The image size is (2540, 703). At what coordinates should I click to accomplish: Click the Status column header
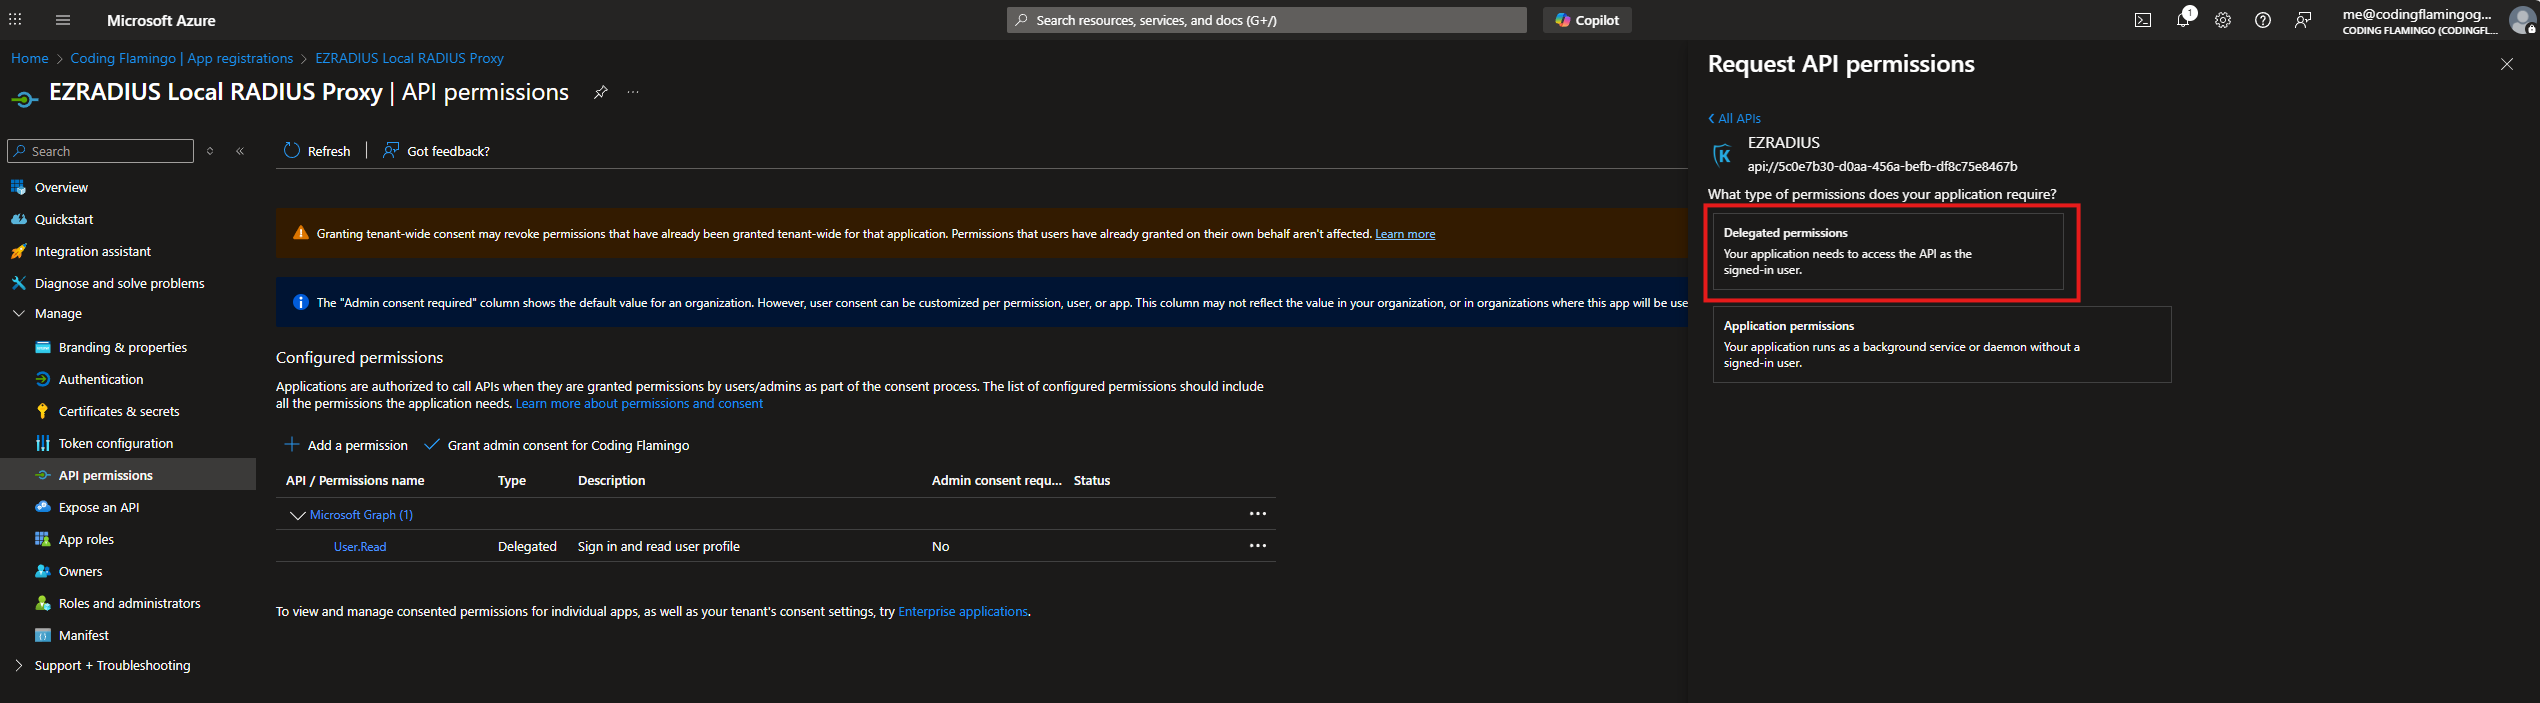click(1092, 481)
